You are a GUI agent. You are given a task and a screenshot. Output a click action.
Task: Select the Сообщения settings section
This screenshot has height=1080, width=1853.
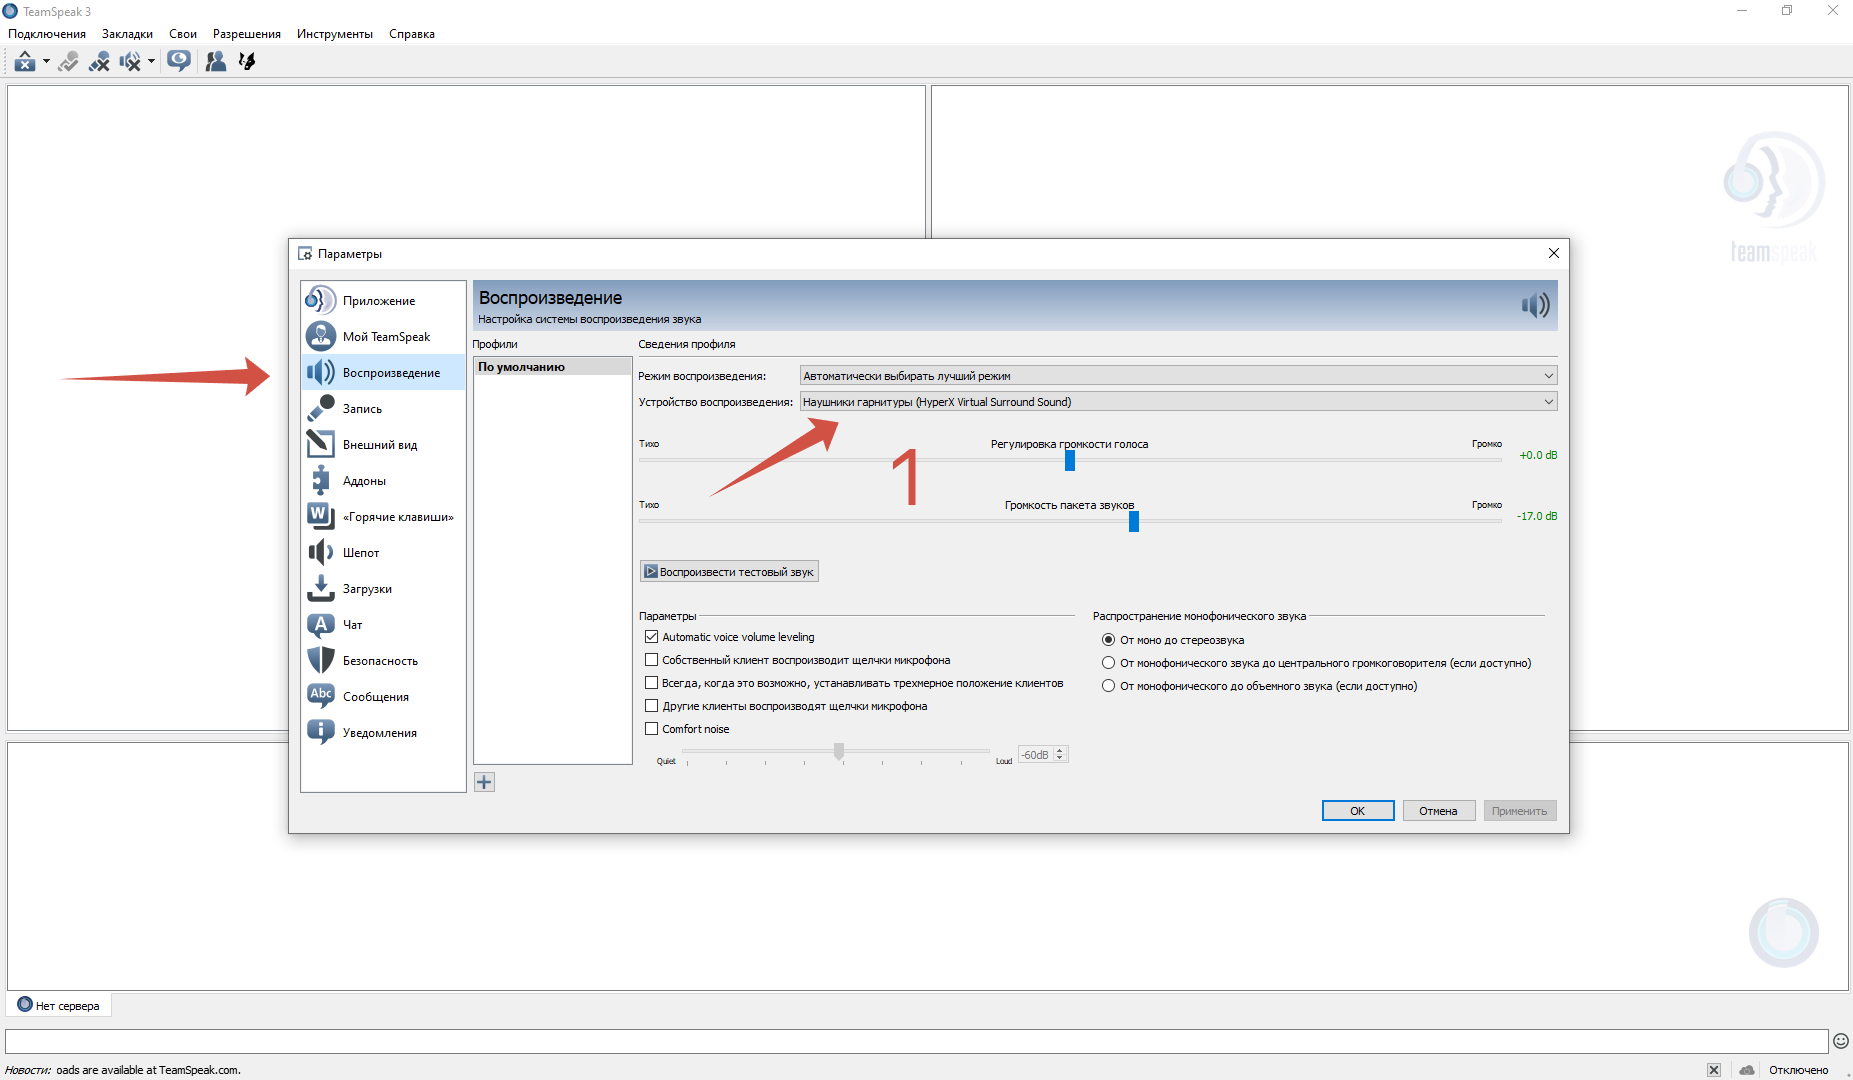click(384, 696)
